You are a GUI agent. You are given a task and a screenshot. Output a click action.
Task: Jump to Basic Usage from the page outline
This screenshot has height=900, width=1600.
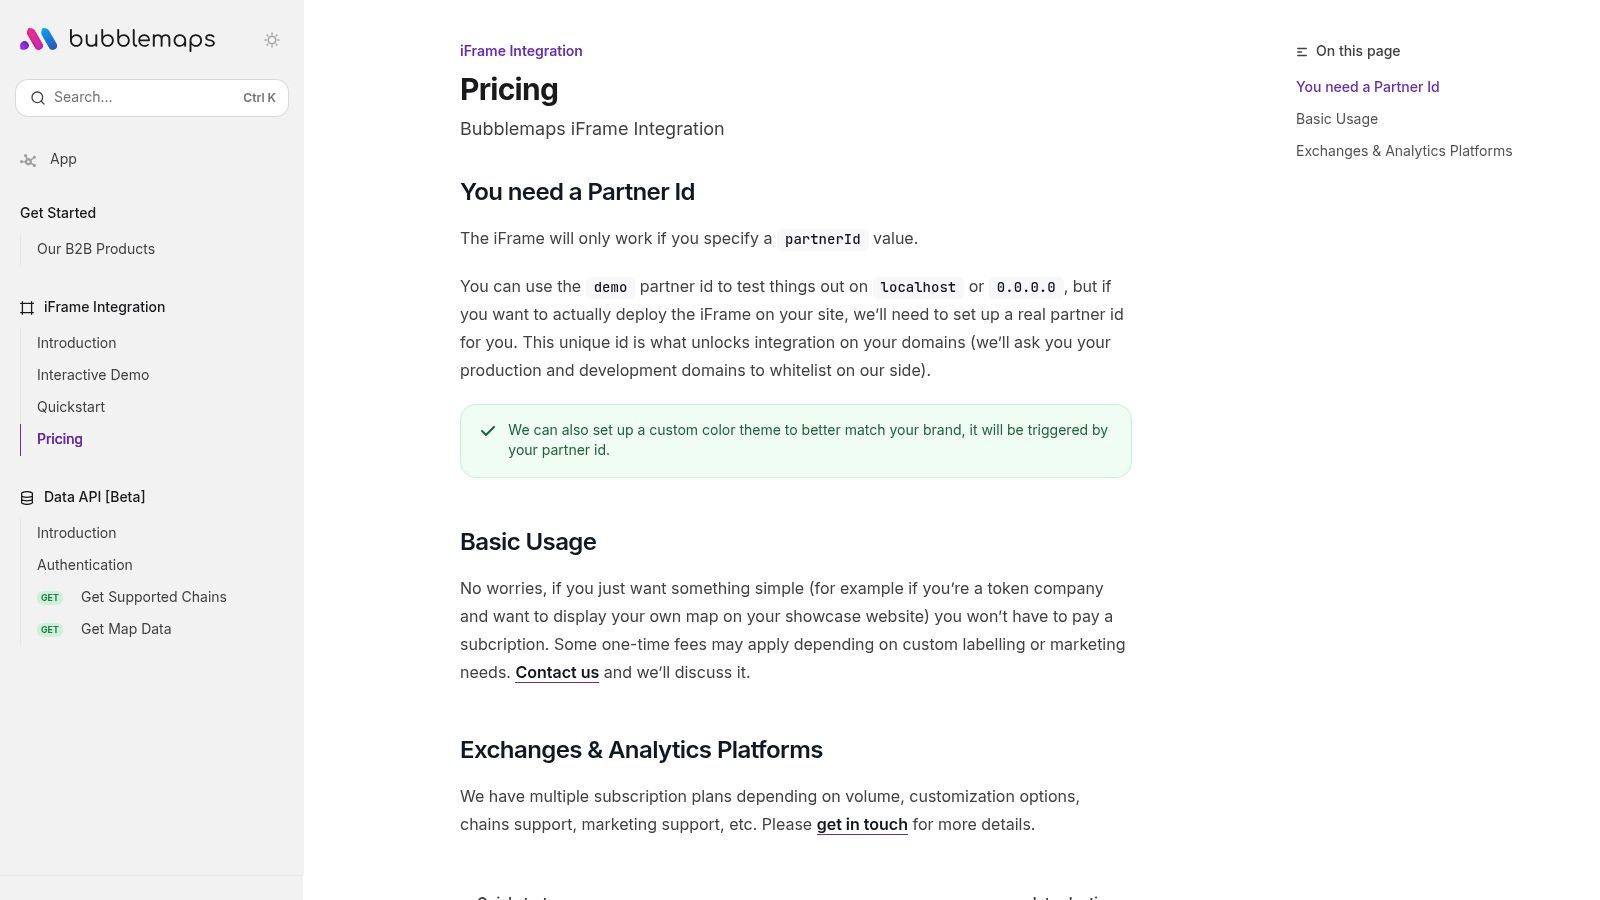1336,119
